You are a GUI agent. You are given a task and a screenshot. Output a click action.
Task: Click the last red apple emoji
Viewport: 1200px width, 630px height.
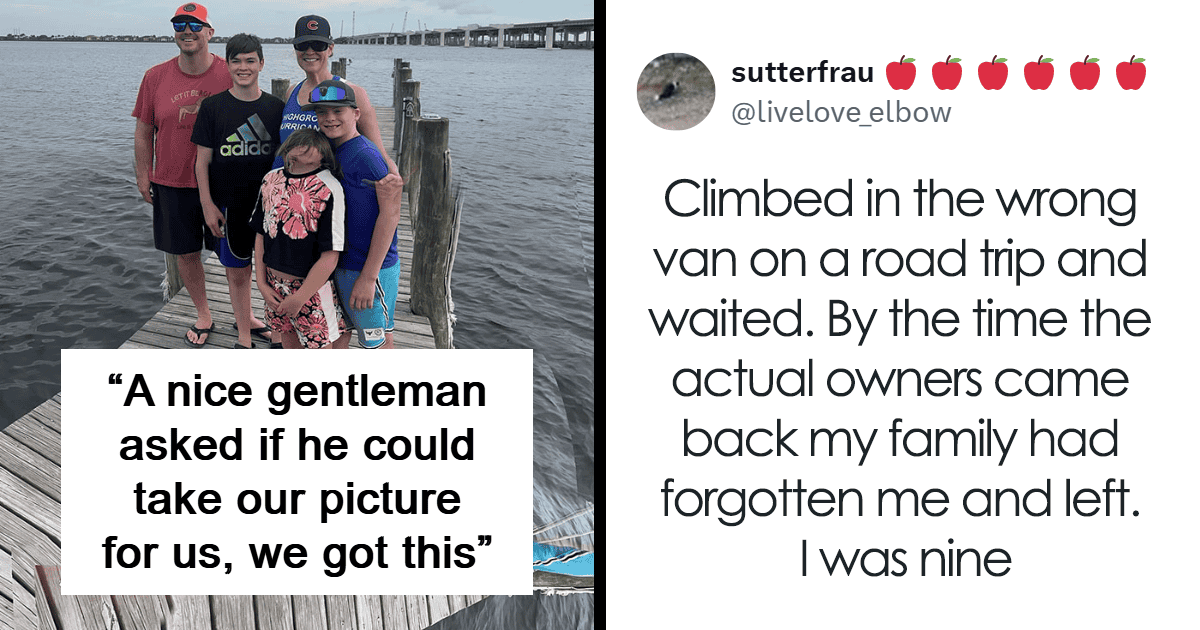[x=1131, y=73]
